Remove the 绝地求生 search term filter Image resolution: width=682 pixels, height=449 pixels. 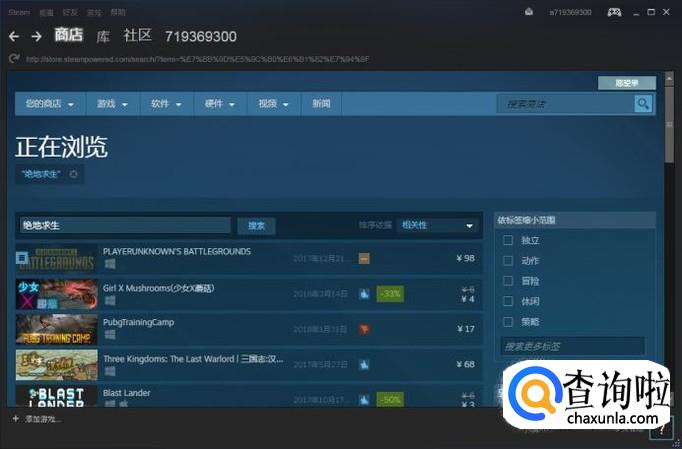pos(74,174)
